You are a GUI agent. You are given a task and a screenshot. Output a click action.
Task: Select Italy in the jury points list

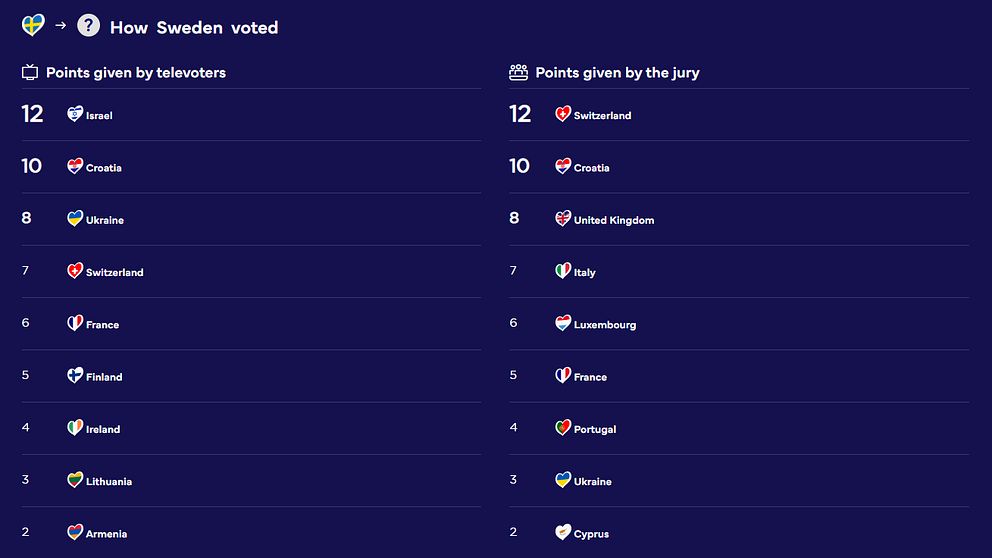[739, 271]
